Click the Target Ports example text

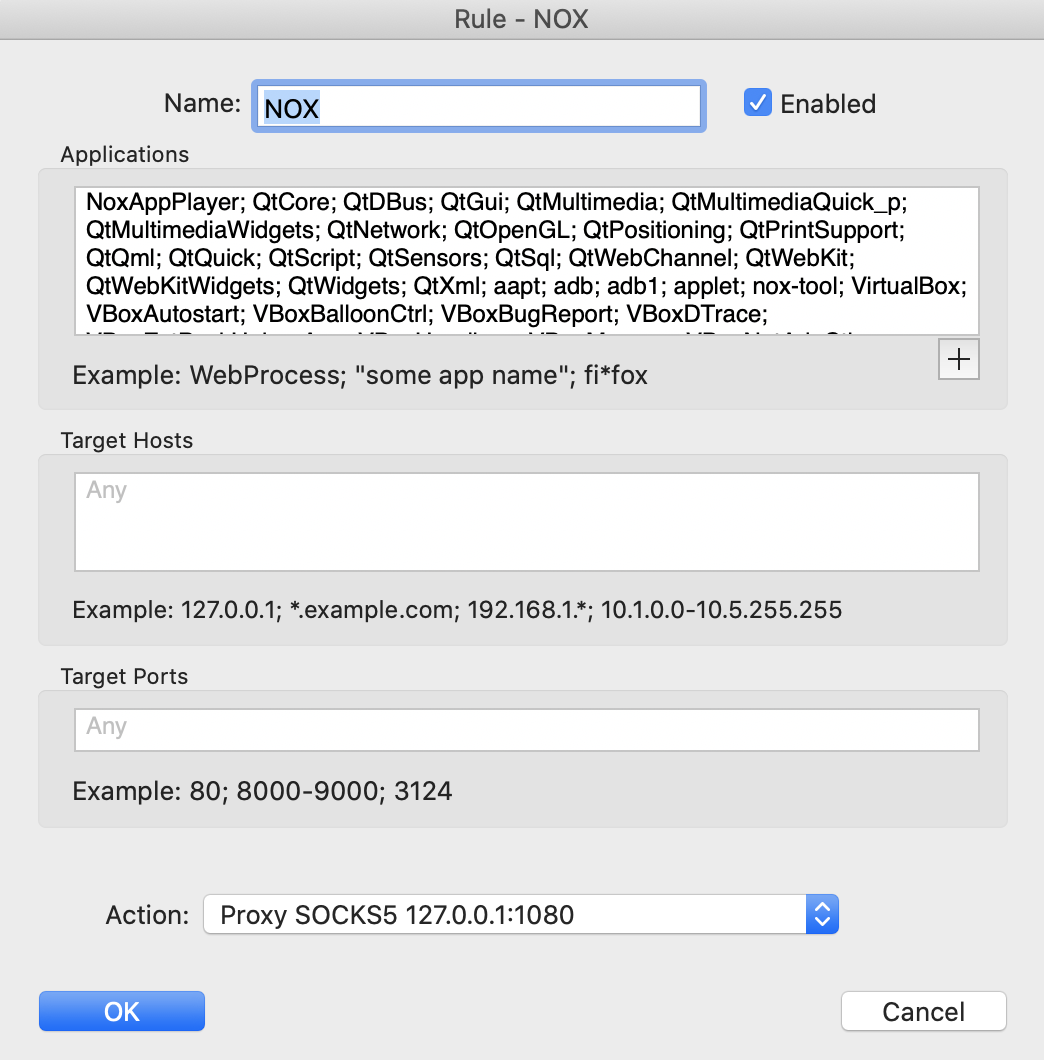(x=262, y=791)
